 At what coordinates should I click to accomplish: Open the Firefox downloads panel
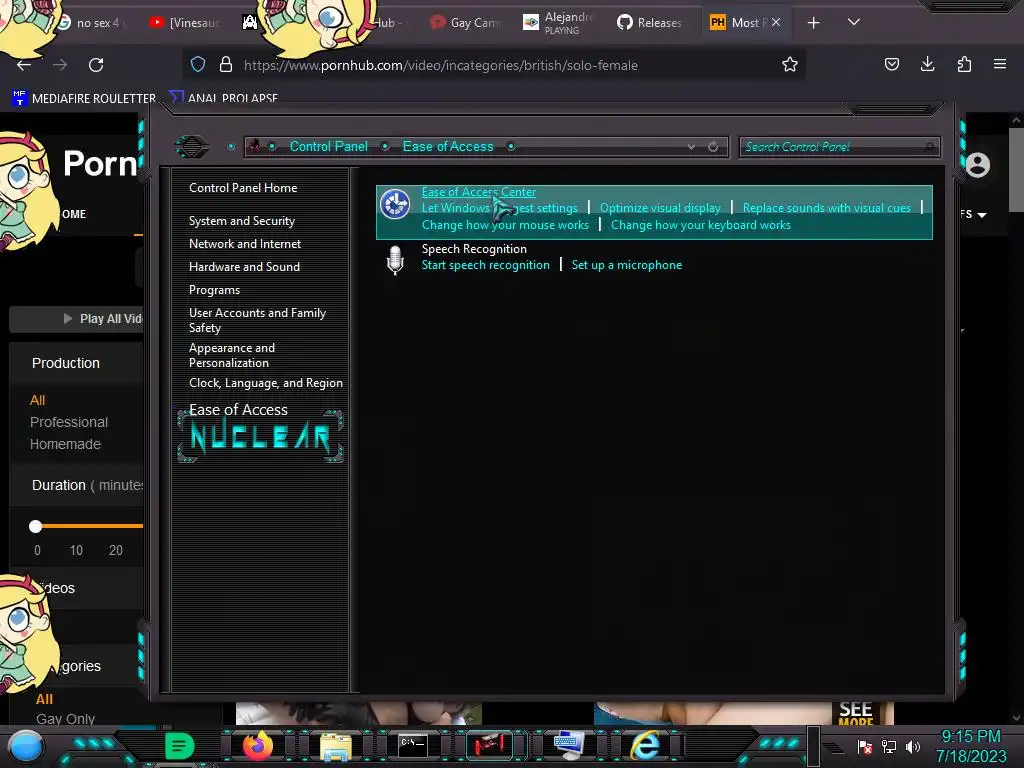(x=927, y=64)
